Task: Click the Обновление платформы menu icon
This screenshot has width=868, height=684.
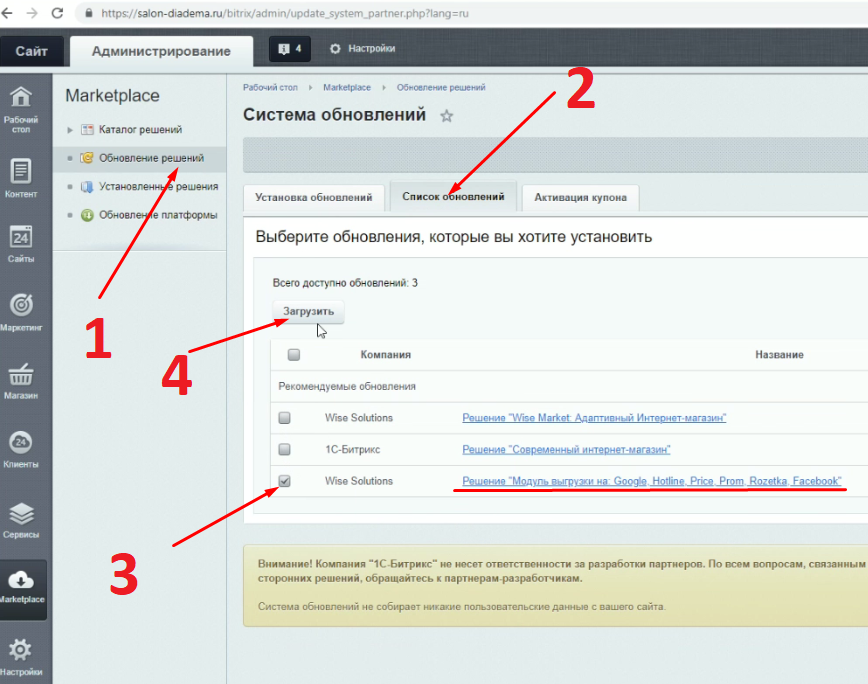Action: pyautogui.click(x=87, y=215)
